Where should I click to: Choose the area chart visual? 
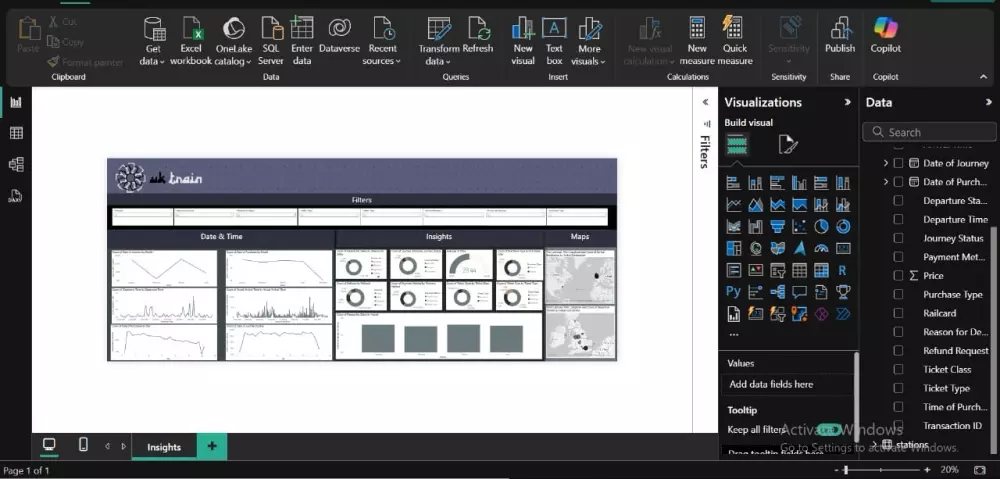[755, 205]
